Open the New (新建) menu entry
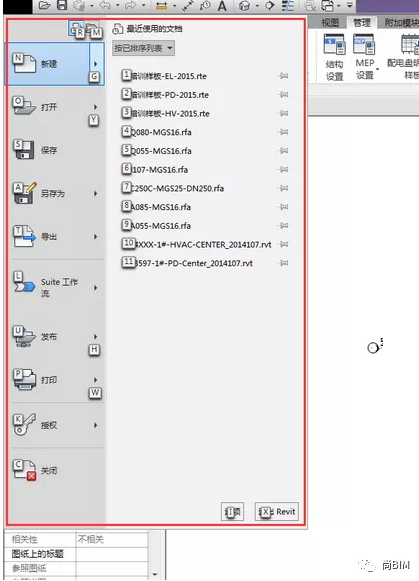Image resolution: width=419 pixels, height=581 pixels. tap(47, 64)
